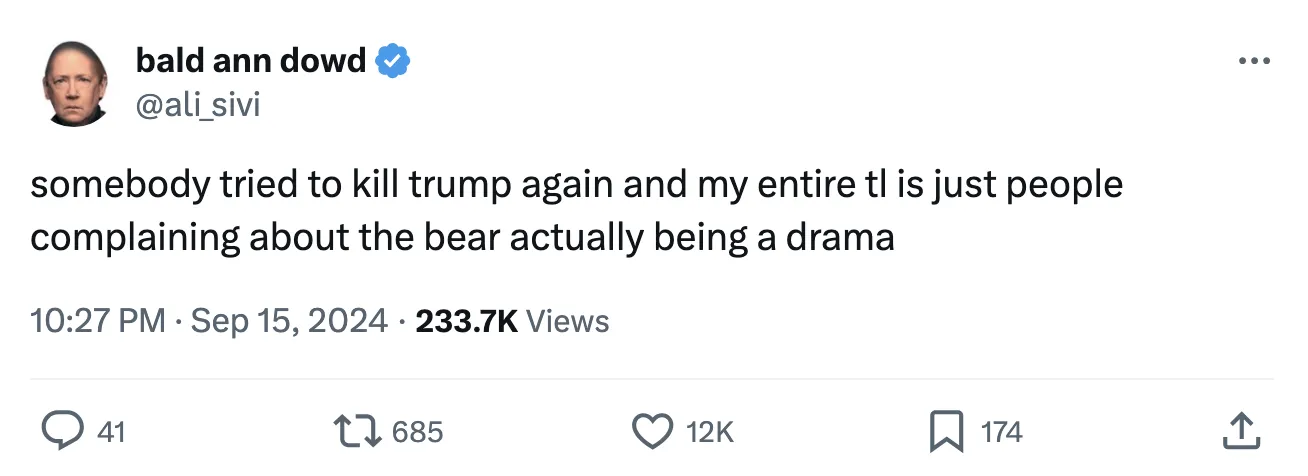1308x476 pixels.
Task: Click the bookmark count 174
Action: click(1001, 432)
